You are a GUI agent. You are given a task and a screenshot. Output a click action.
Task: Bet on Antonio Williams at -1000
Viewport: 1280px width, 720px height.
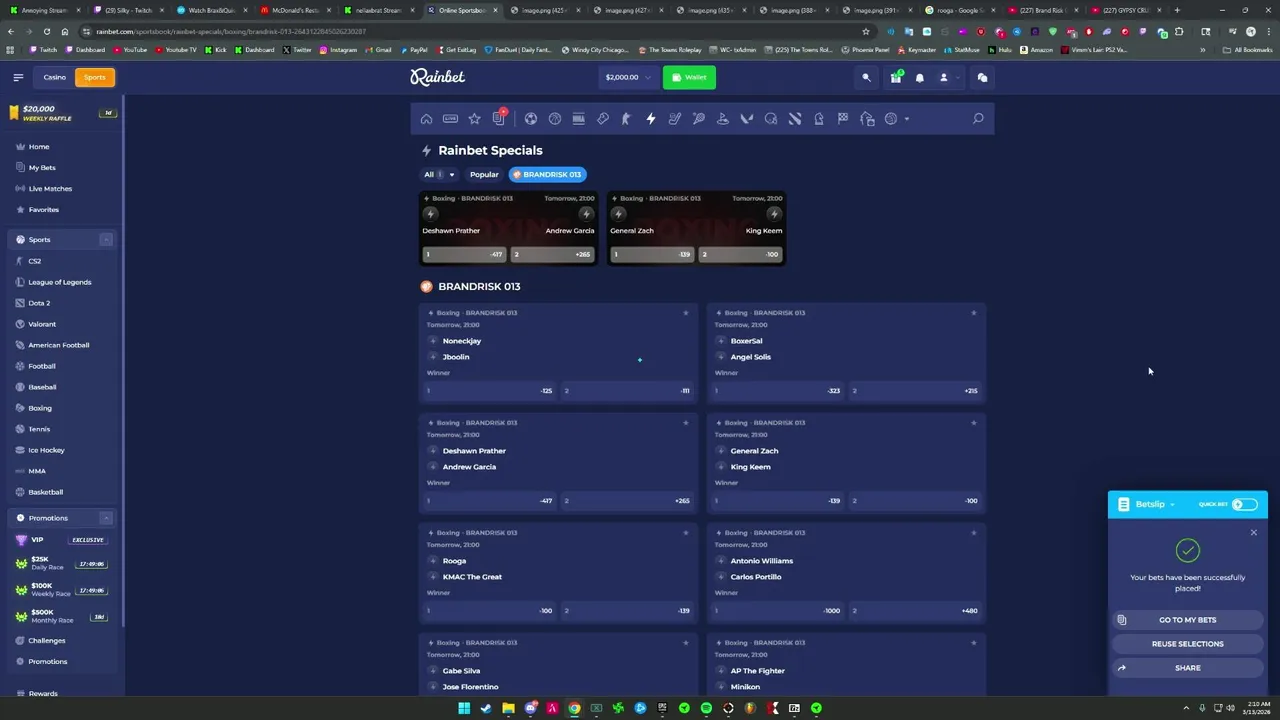tap(777, 611)
